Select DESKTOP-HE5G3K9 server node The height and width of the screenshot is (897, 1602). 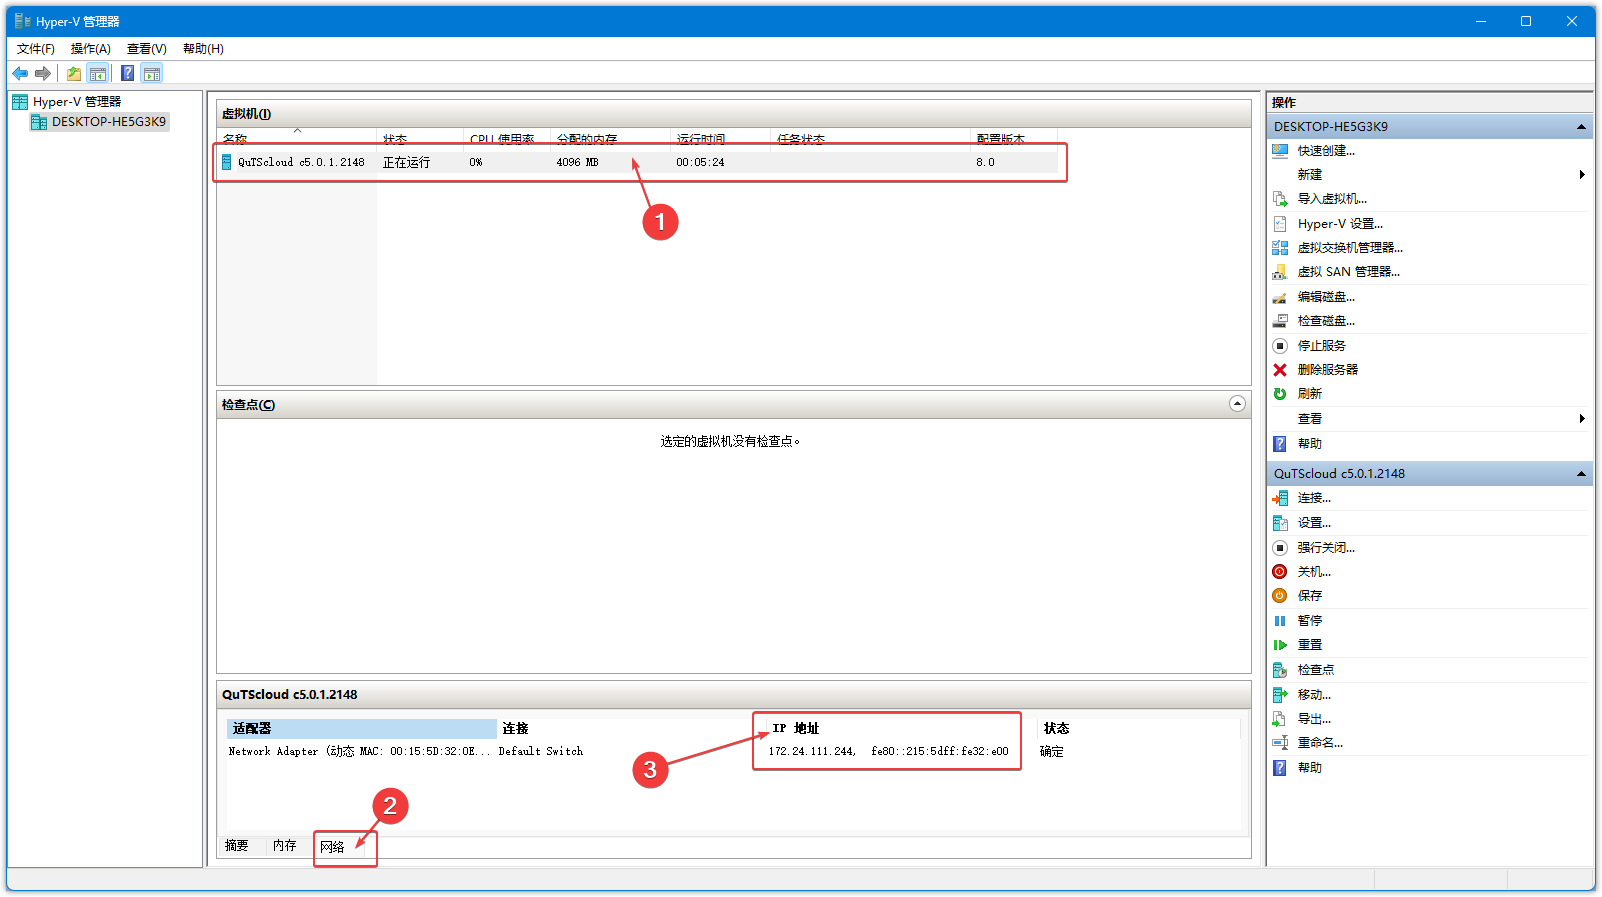tap(109, 122)
